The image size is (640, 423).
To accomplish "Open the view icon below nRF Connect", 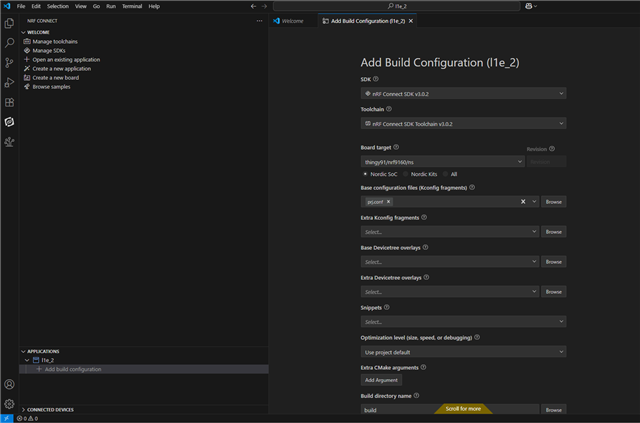I will pyautogui.click(x=9, y=142).
